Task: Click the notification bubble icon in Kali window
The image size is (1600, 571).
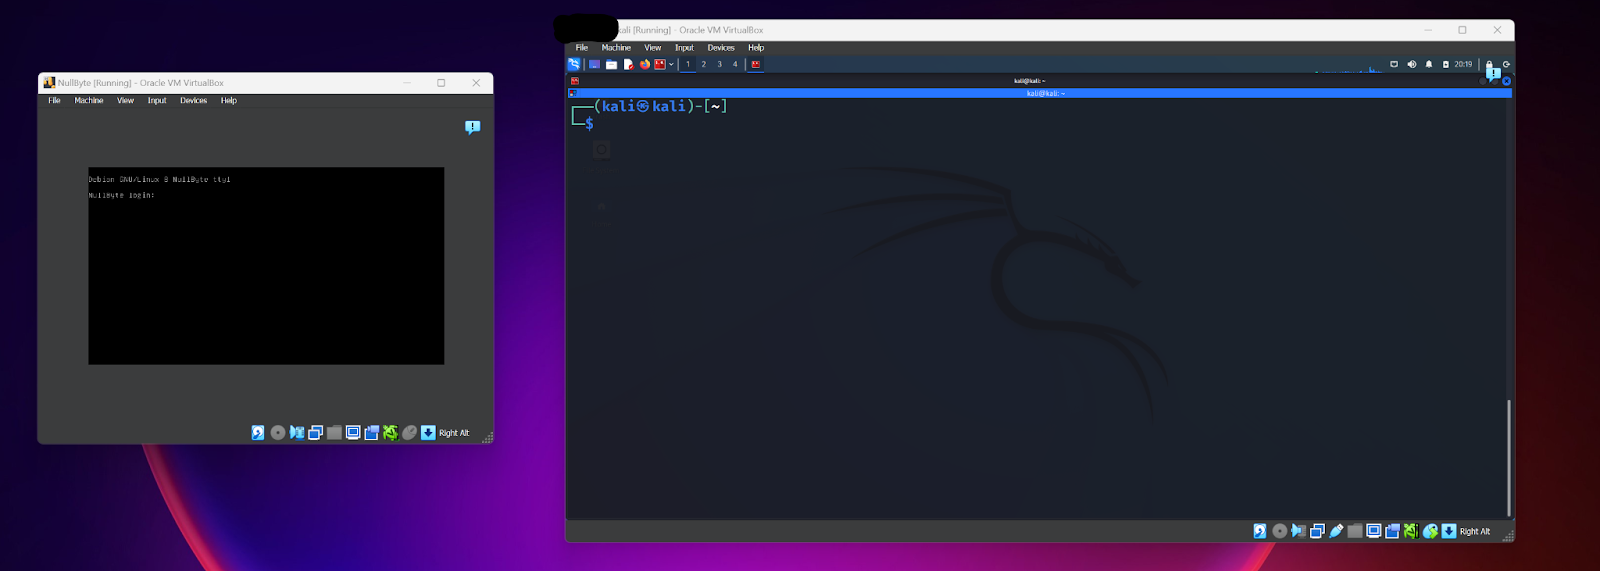Action: pyautogui.click(x=1493, y=73)
